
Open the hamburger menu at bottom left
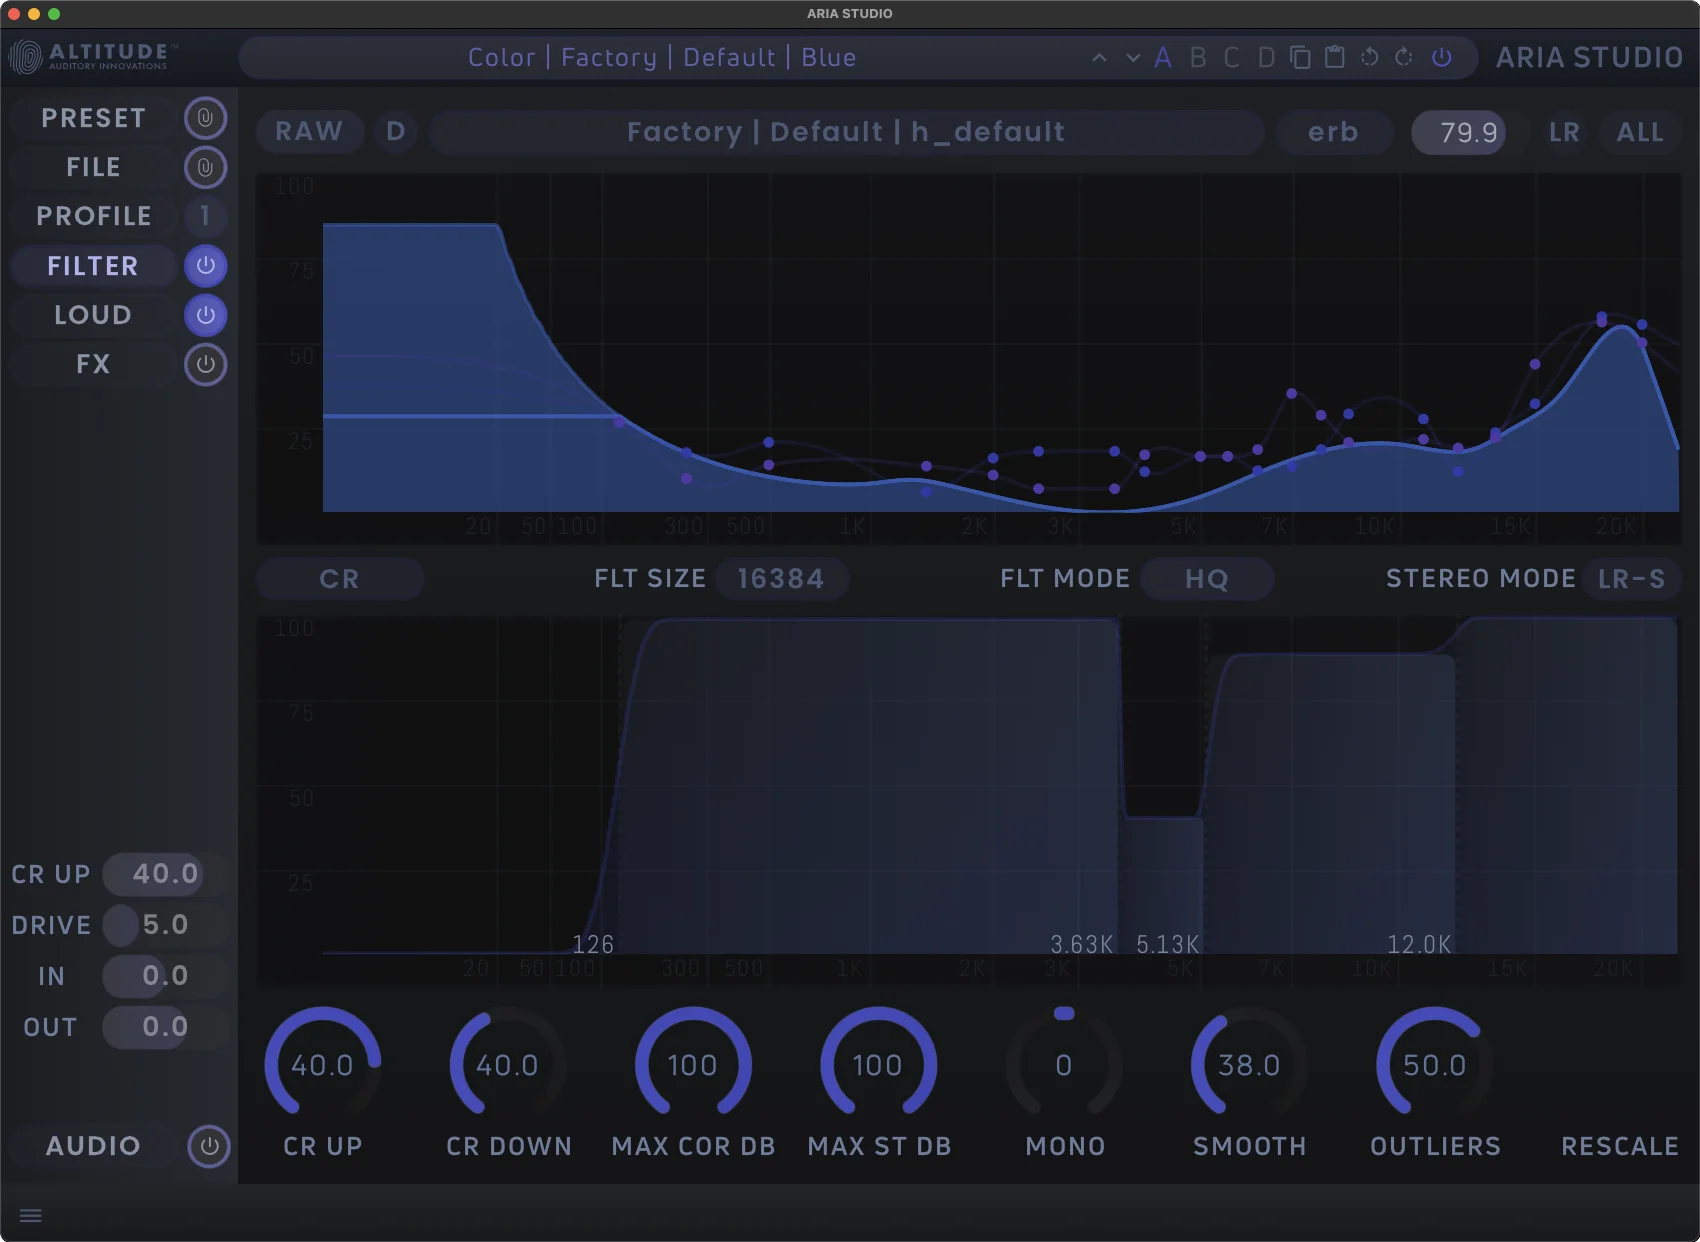pos(31,1215)
